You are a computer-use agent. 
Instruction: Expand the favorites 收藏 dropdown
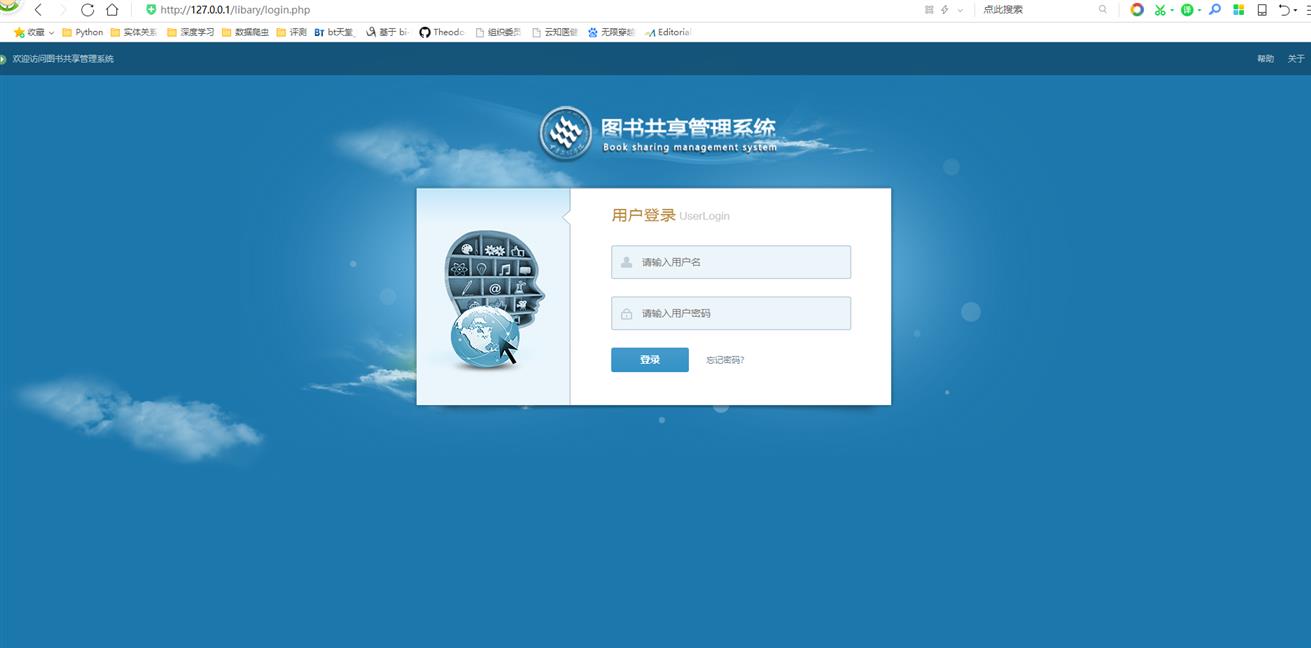point(51,32)
